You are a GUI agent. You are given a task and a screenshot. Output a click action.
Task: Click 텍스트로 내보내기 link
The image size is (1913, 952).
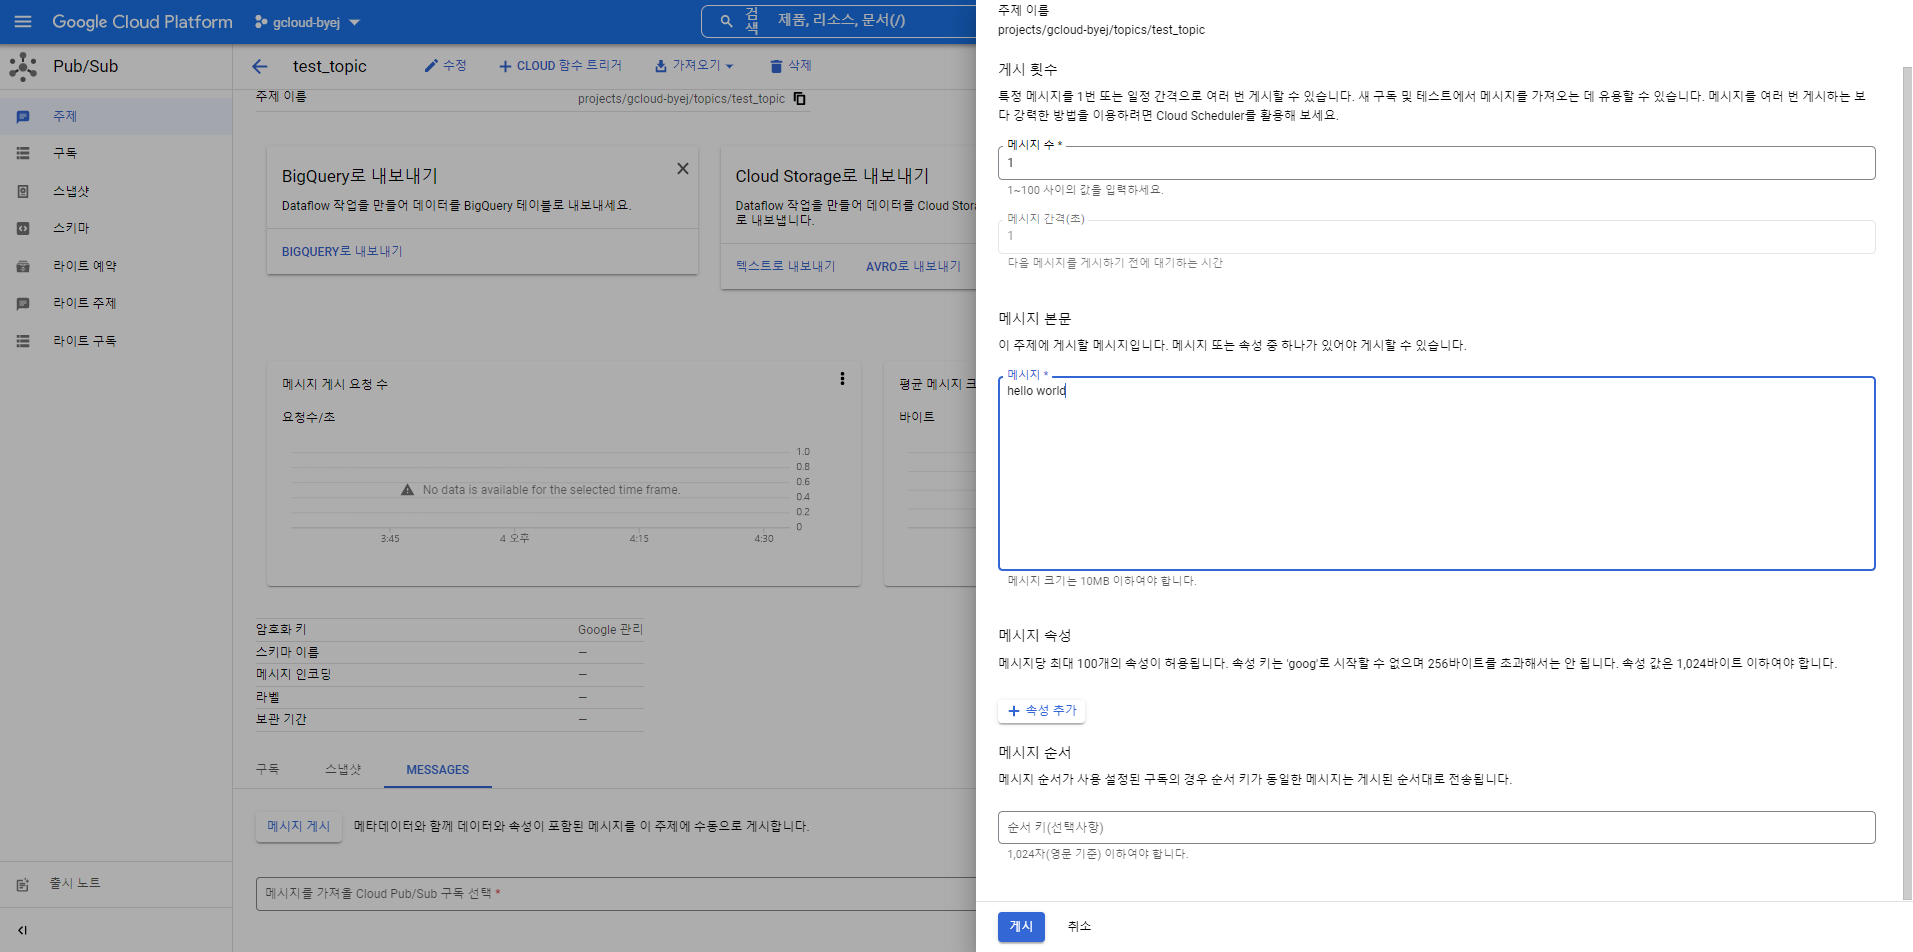coord(786,266)
